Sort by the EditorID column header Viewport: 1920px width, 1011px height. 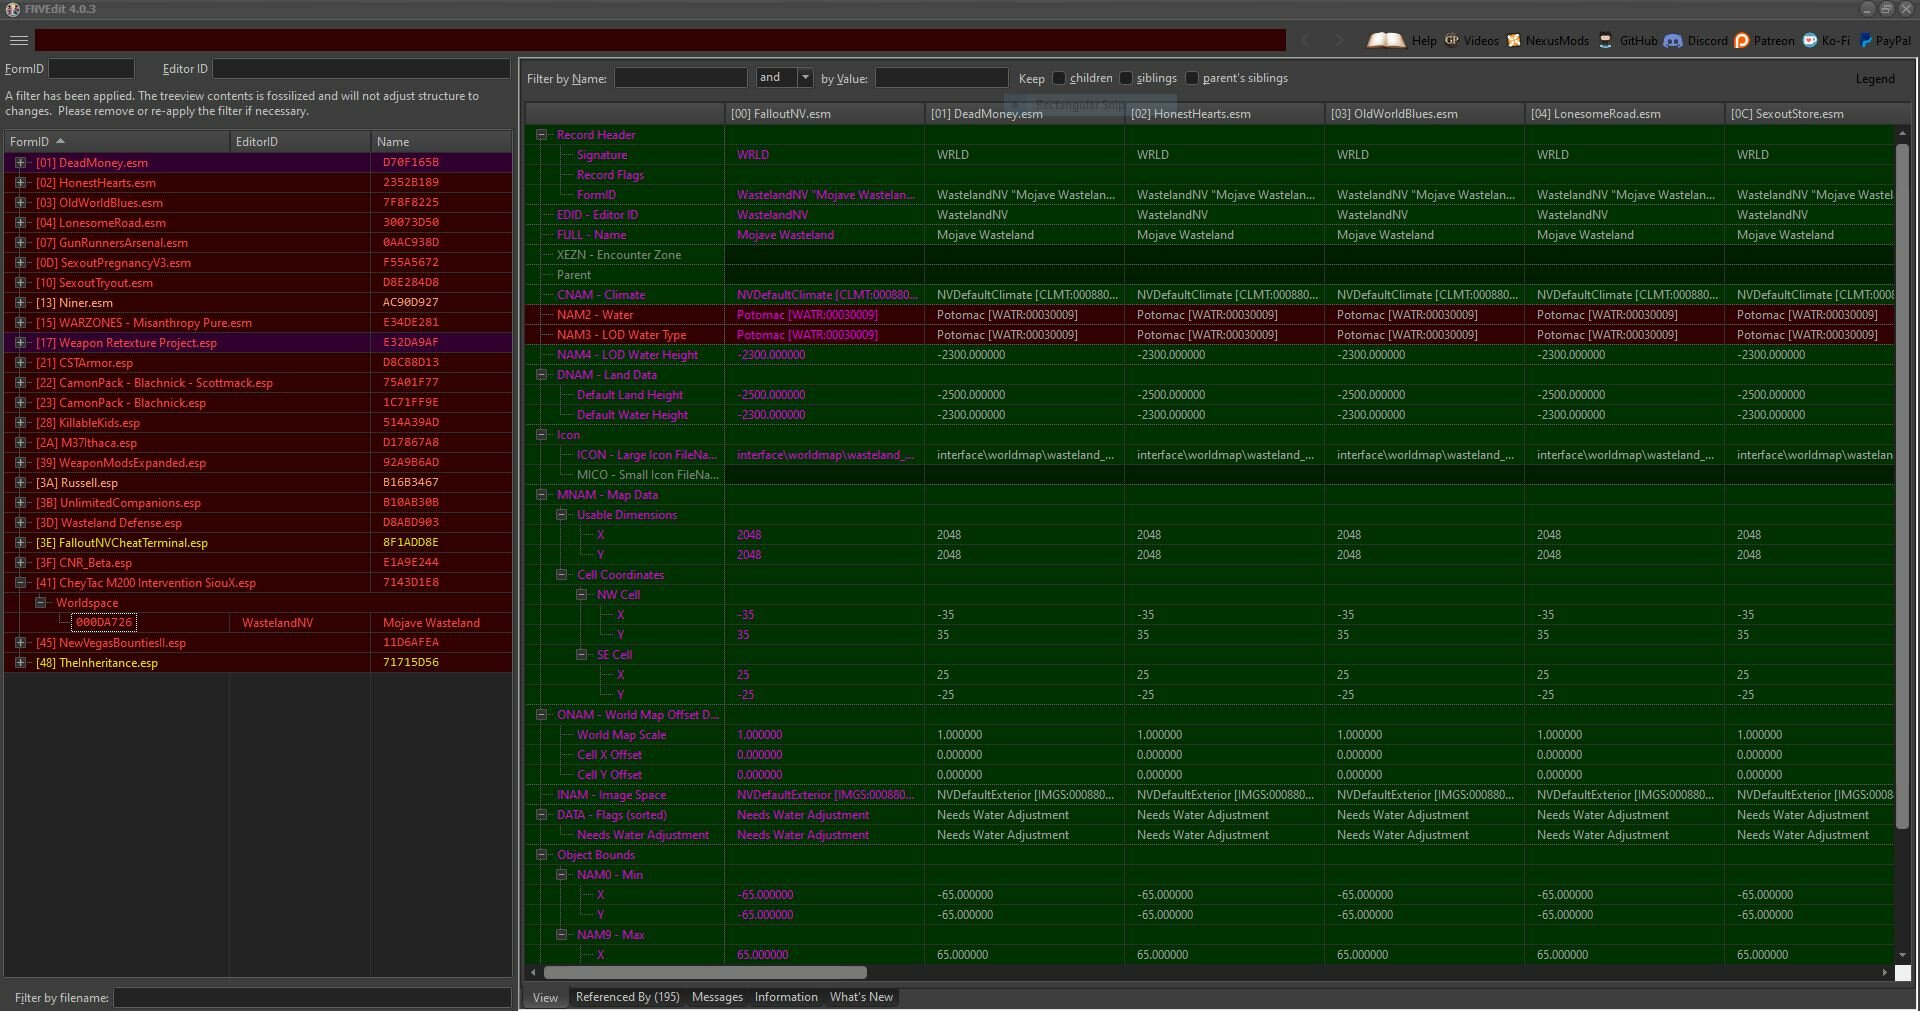pyautogui.click(x=300, y=141)
